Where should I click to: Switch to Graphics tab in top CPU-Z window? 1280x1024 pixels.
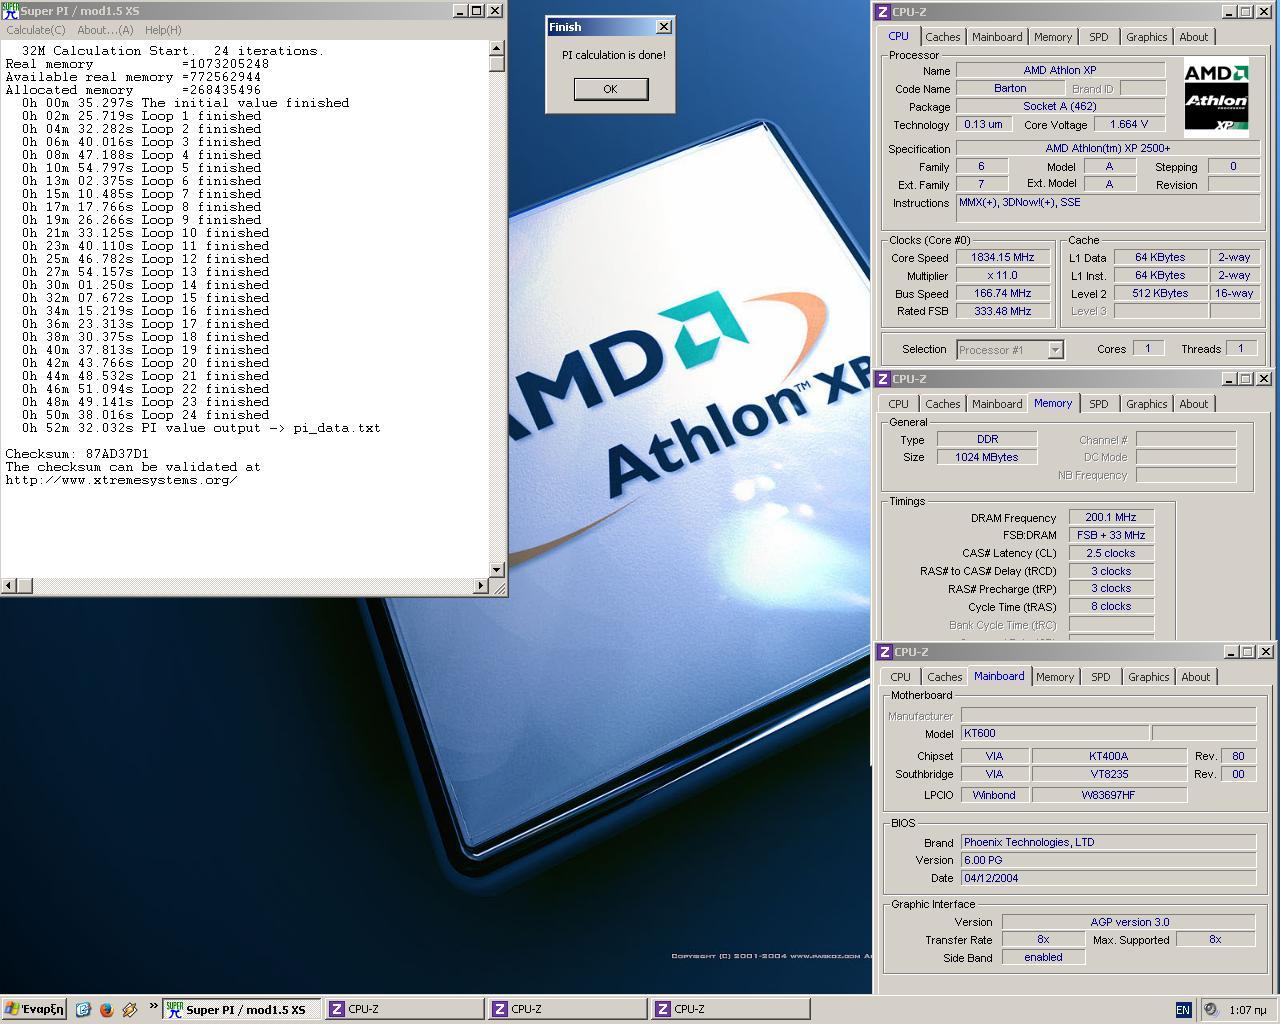(1146, 37)
